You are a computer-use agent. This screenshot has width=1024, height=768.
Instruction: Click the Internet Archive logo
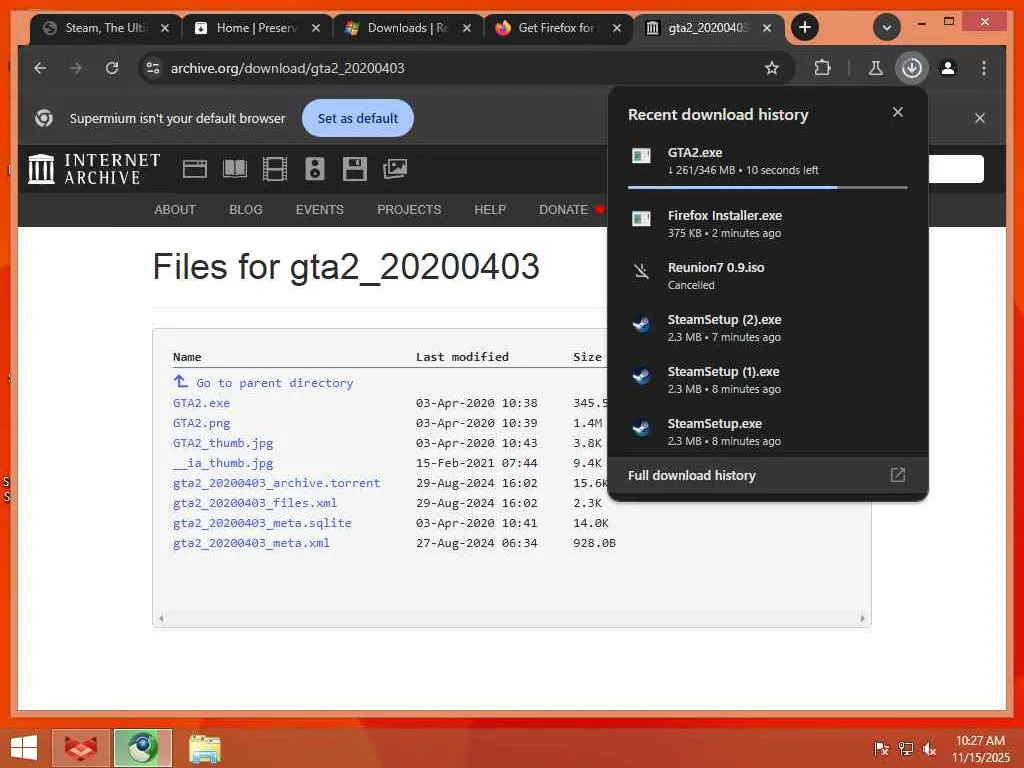tap(94, 169)
